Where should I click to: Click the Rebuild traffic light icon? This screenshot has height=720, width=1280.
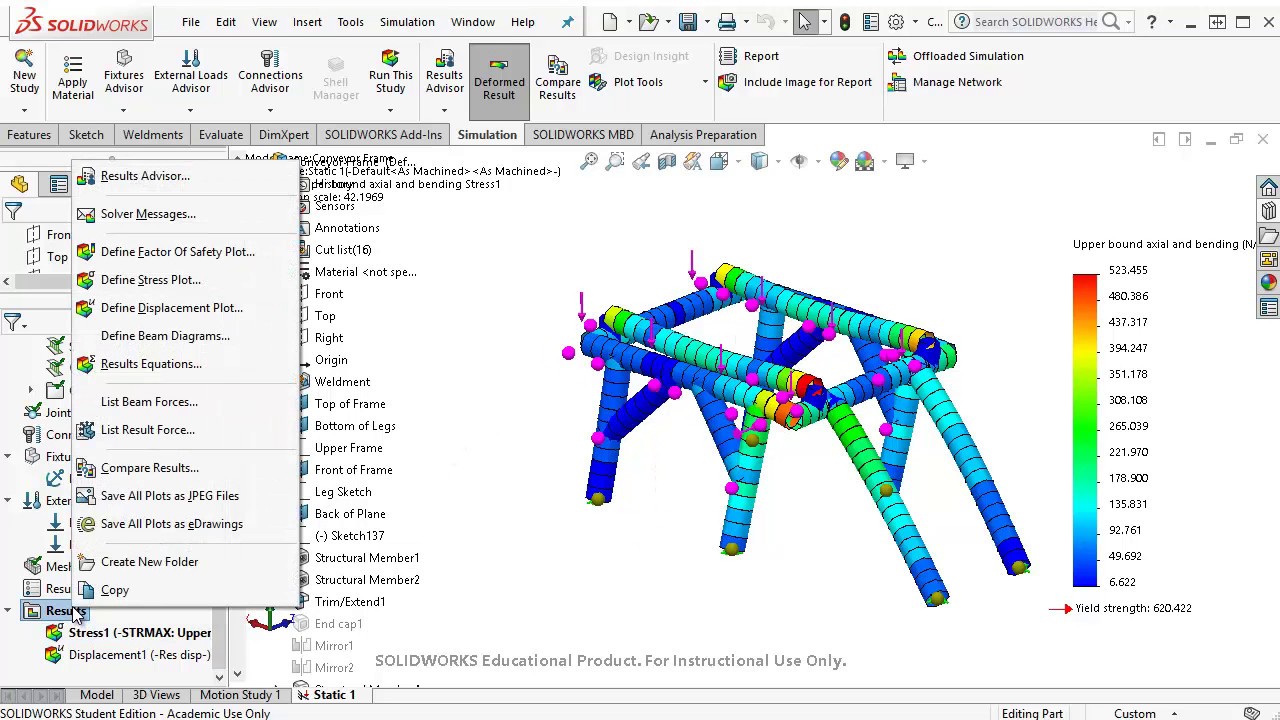coord(845,21)
